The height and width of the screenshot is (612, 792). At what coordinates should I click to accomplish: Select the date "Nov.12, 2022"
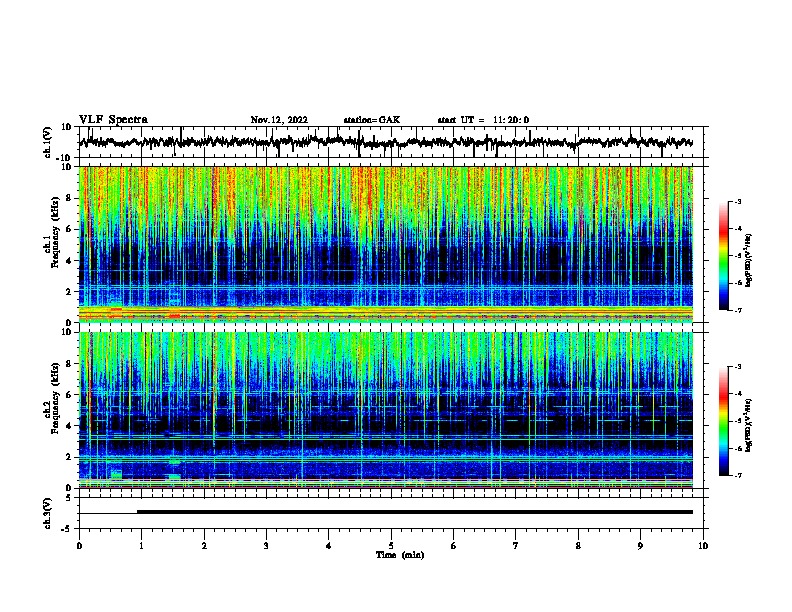tap(279, 120)
